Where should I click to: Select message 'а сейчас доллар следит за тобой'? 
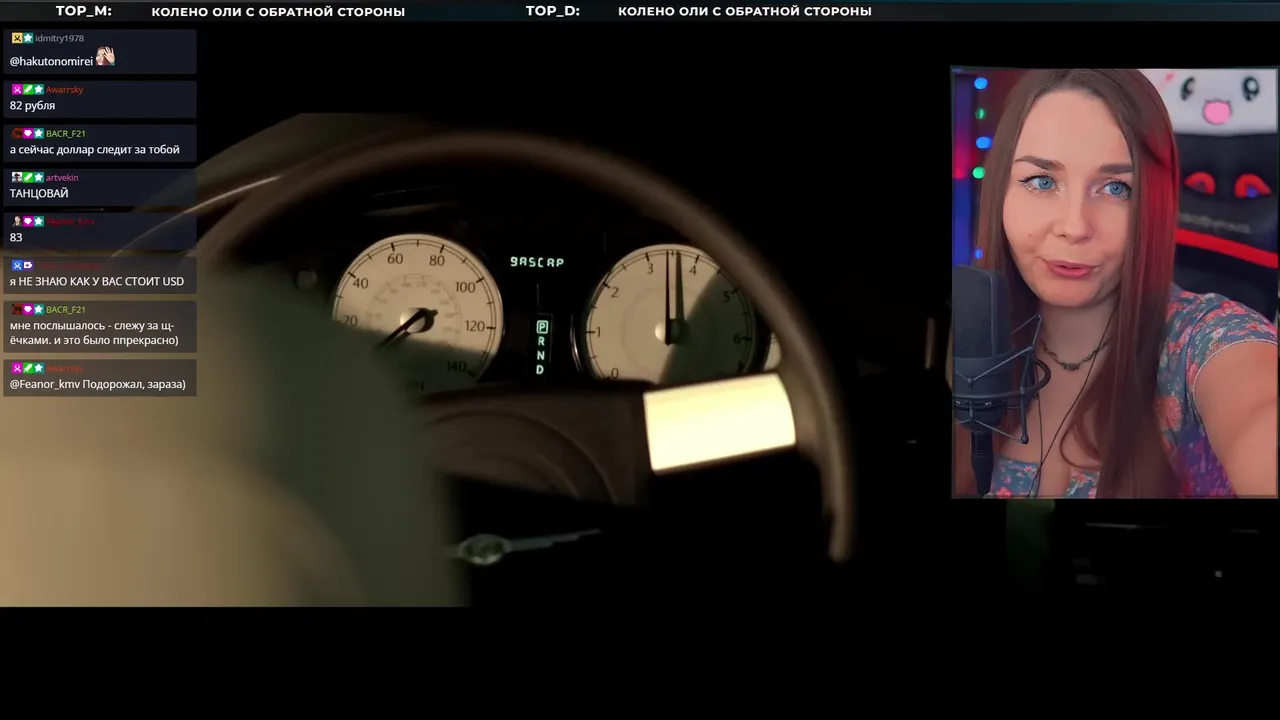95,149
